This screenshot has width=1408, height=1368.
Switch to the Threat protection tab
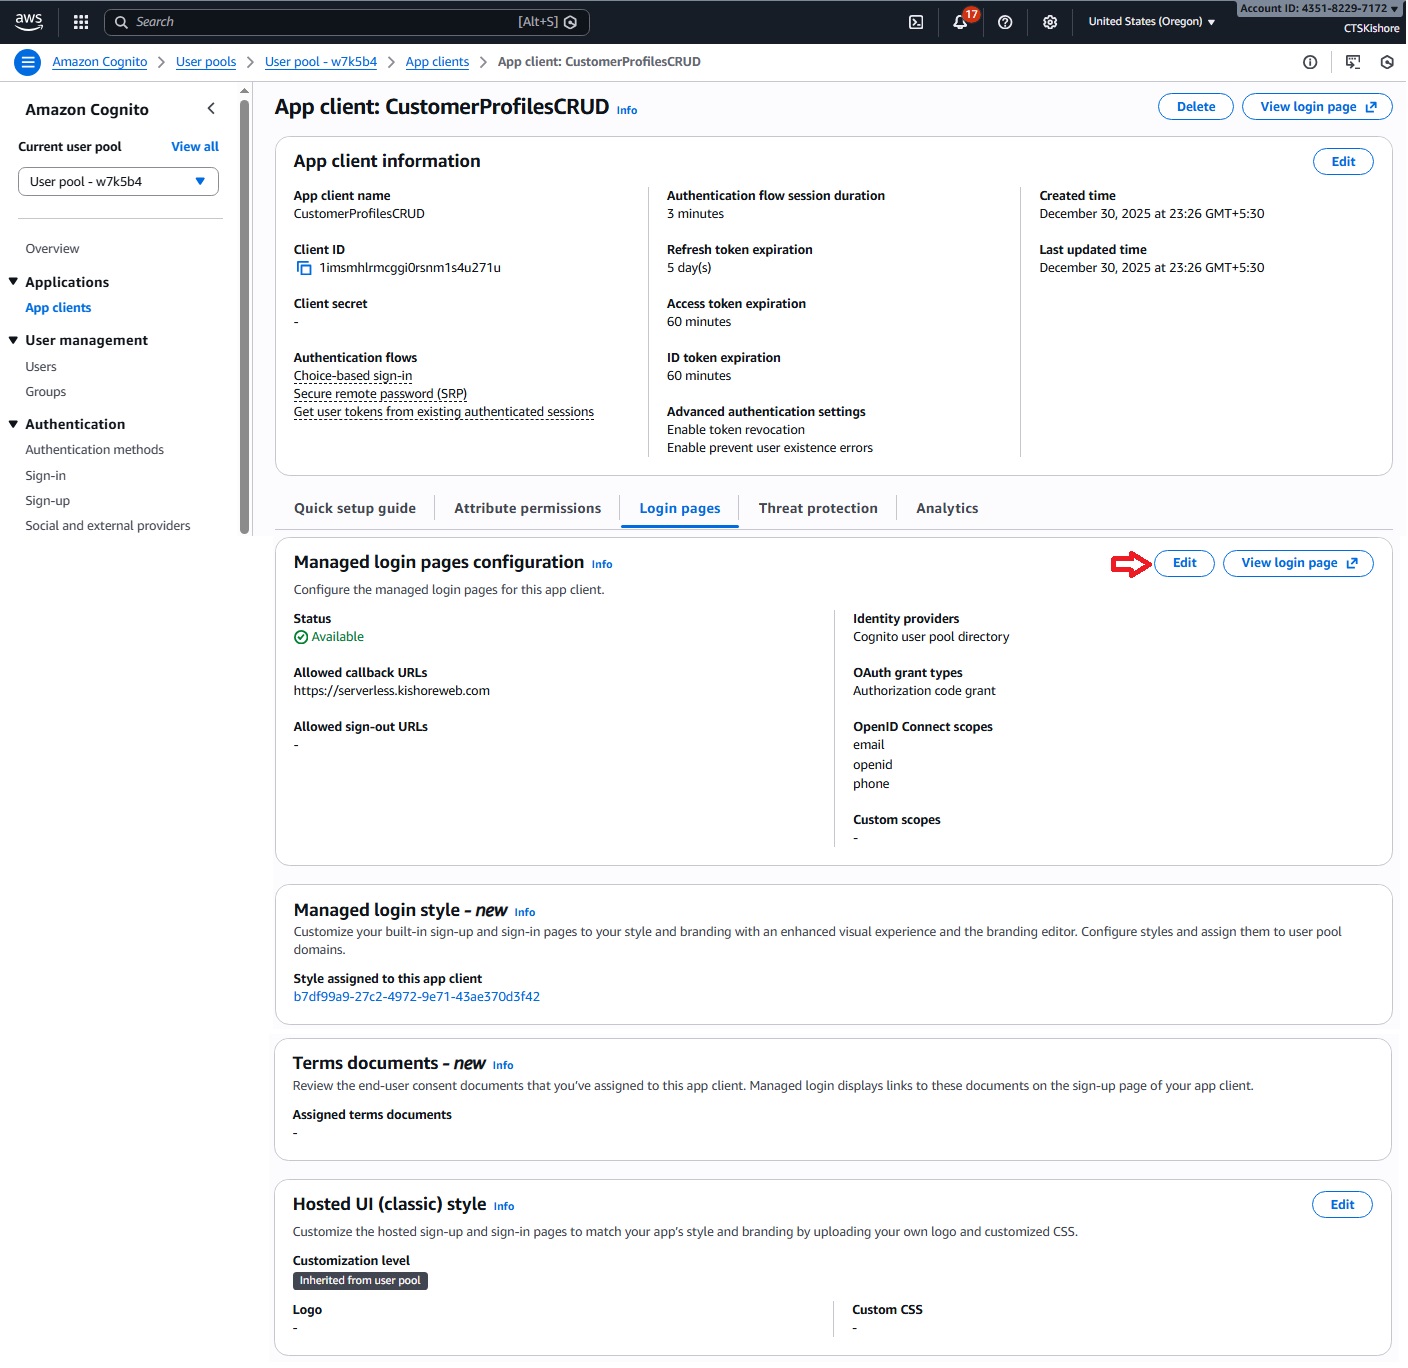pyautogui.click(x=817, y=508)
